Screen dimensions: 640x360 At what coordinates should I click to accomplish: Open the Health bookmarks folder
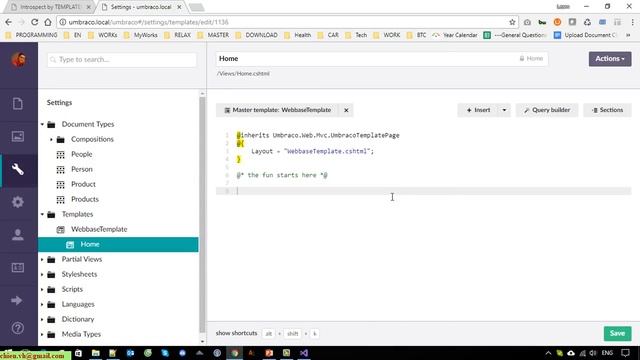(298, 35)
